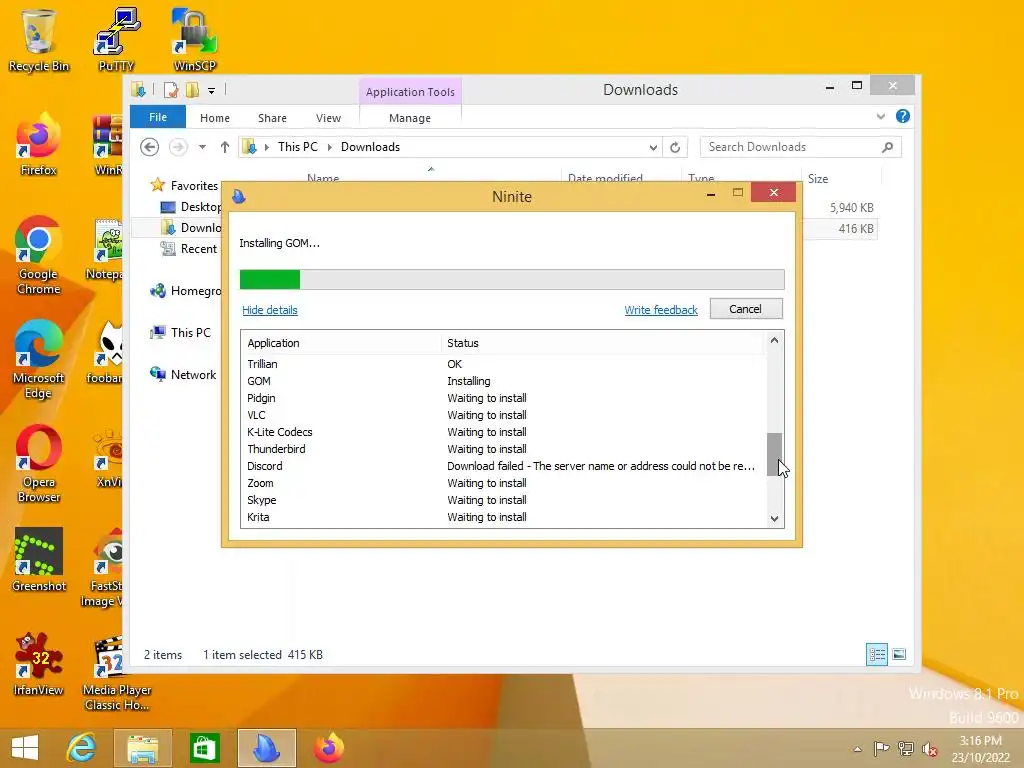The image size is (1024, 768).
Task: Open Google Chrome desktop shortcut
Action: click(38, 255)
